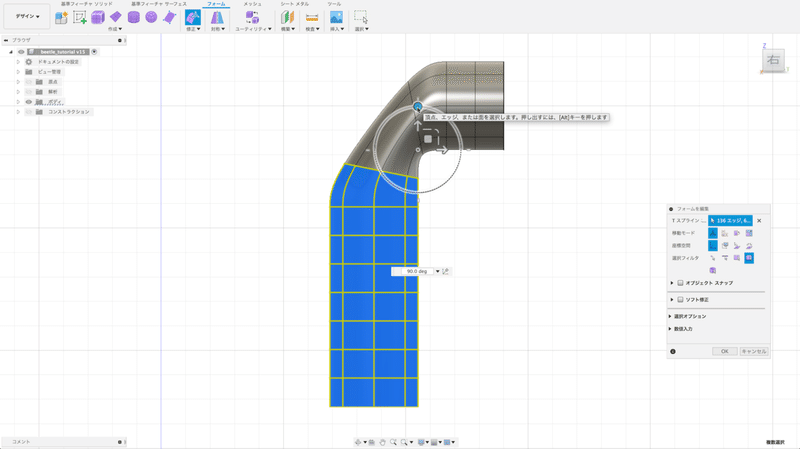
Task: Expand the ドキュメントの設定 tree node
Action: [18, 62]
